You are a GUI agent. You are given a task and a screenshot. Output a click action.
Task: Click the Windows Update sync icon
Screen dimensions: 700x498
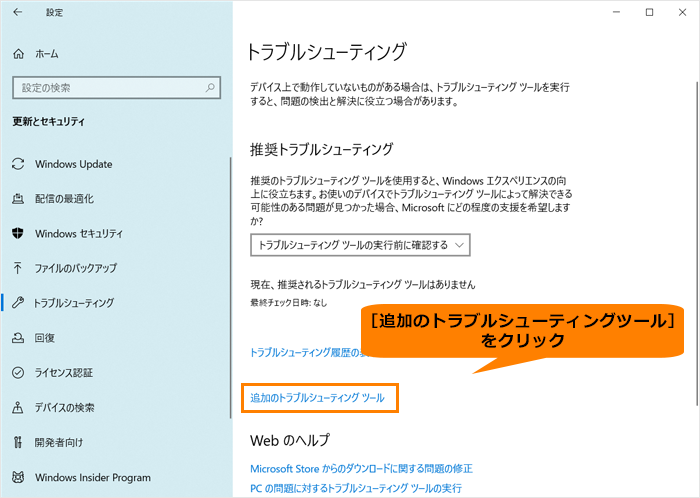coord(18,164)
